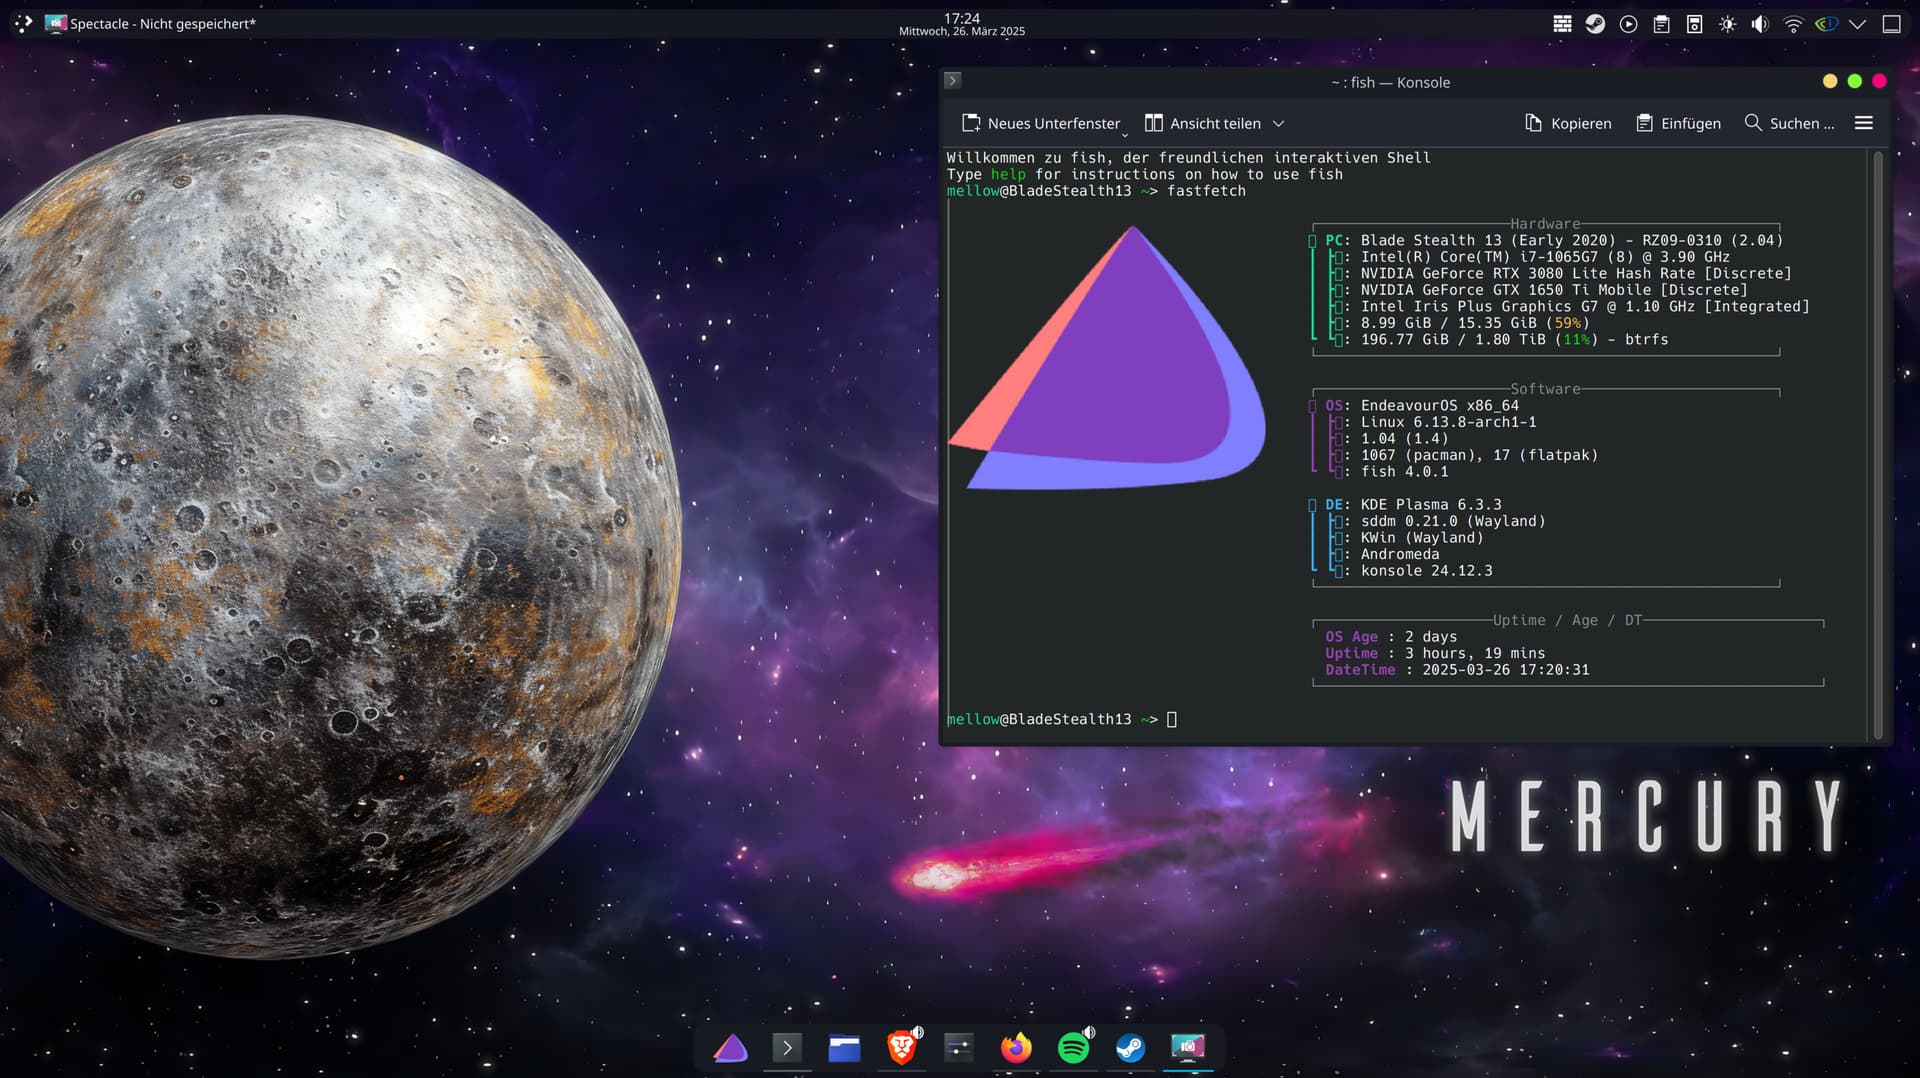Open the Konsole hamburger menu
This screenshot has width=1920, height=1078.
click(1864, 123)
